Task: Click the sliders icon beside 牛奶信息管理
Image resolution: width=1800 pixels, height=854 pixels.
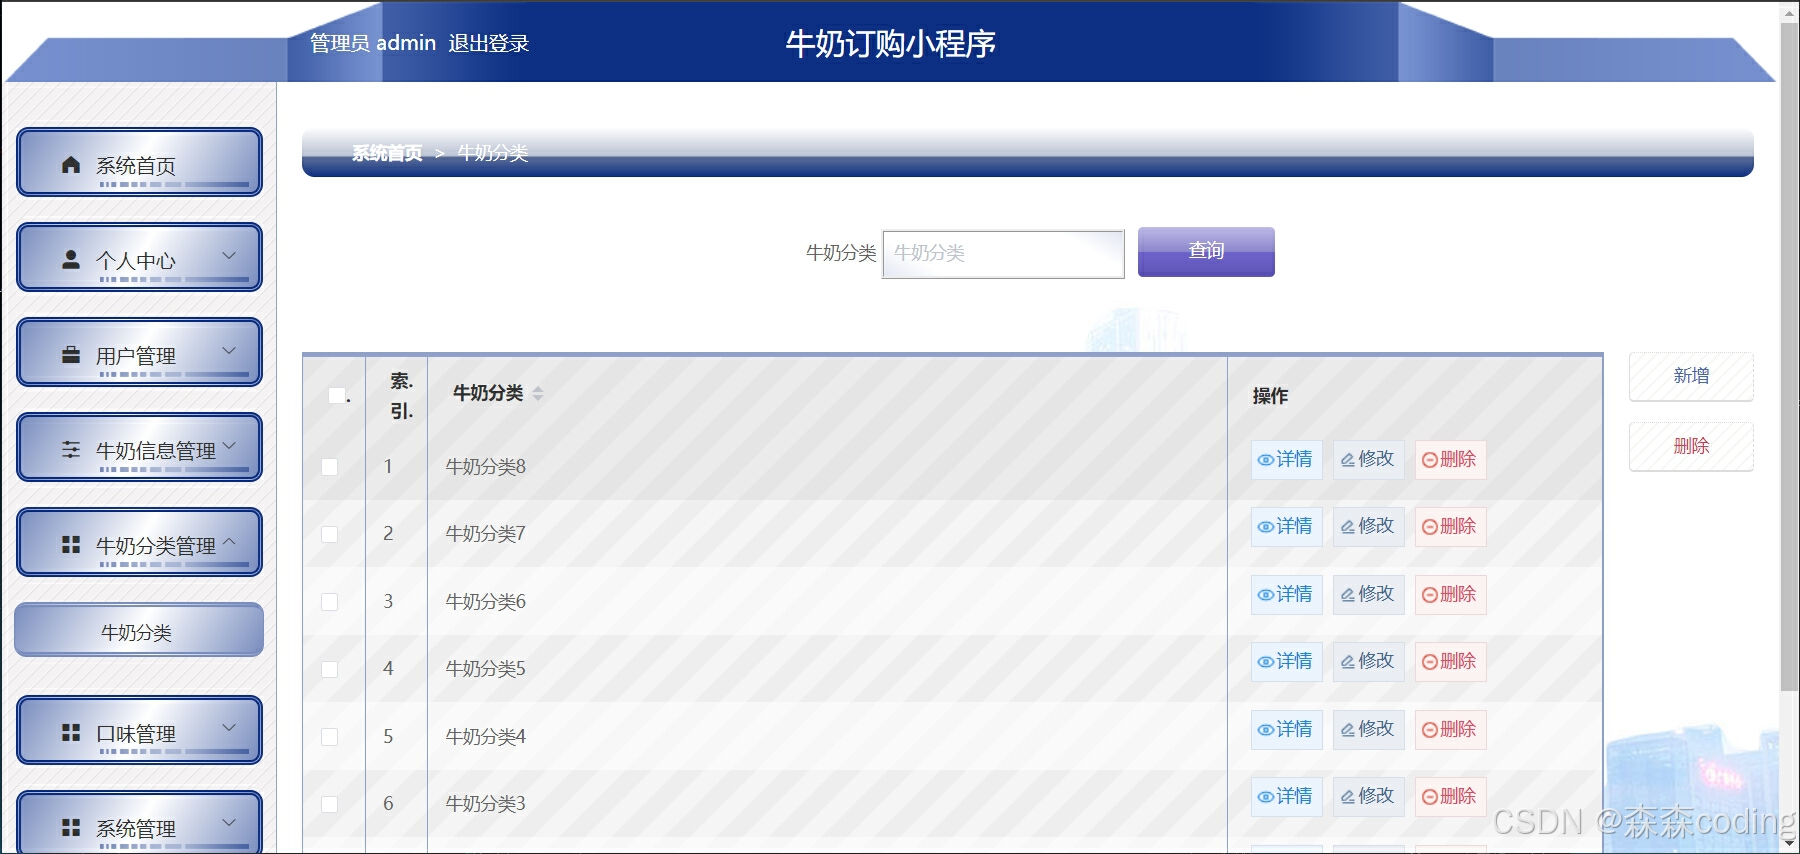Action: pyautogui.click(x=71, y=449)
